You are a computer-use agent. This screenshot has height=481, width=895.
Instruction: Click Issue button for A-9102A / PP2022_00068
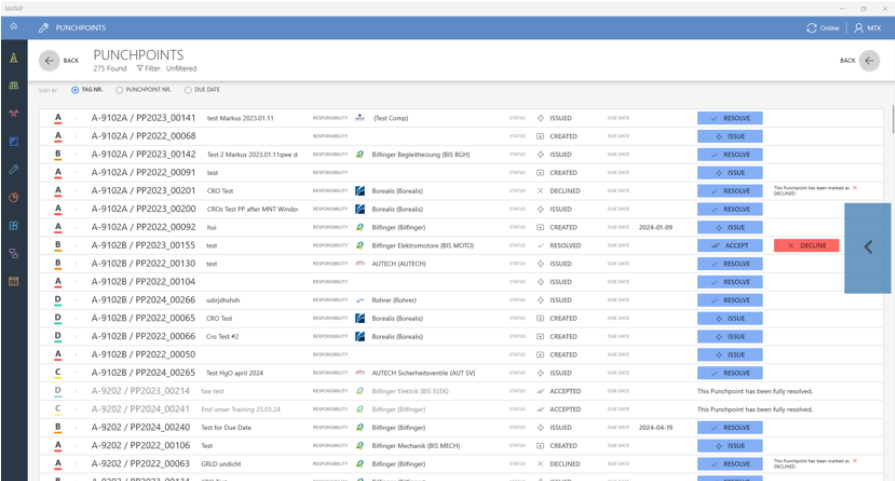coord(730,136)
